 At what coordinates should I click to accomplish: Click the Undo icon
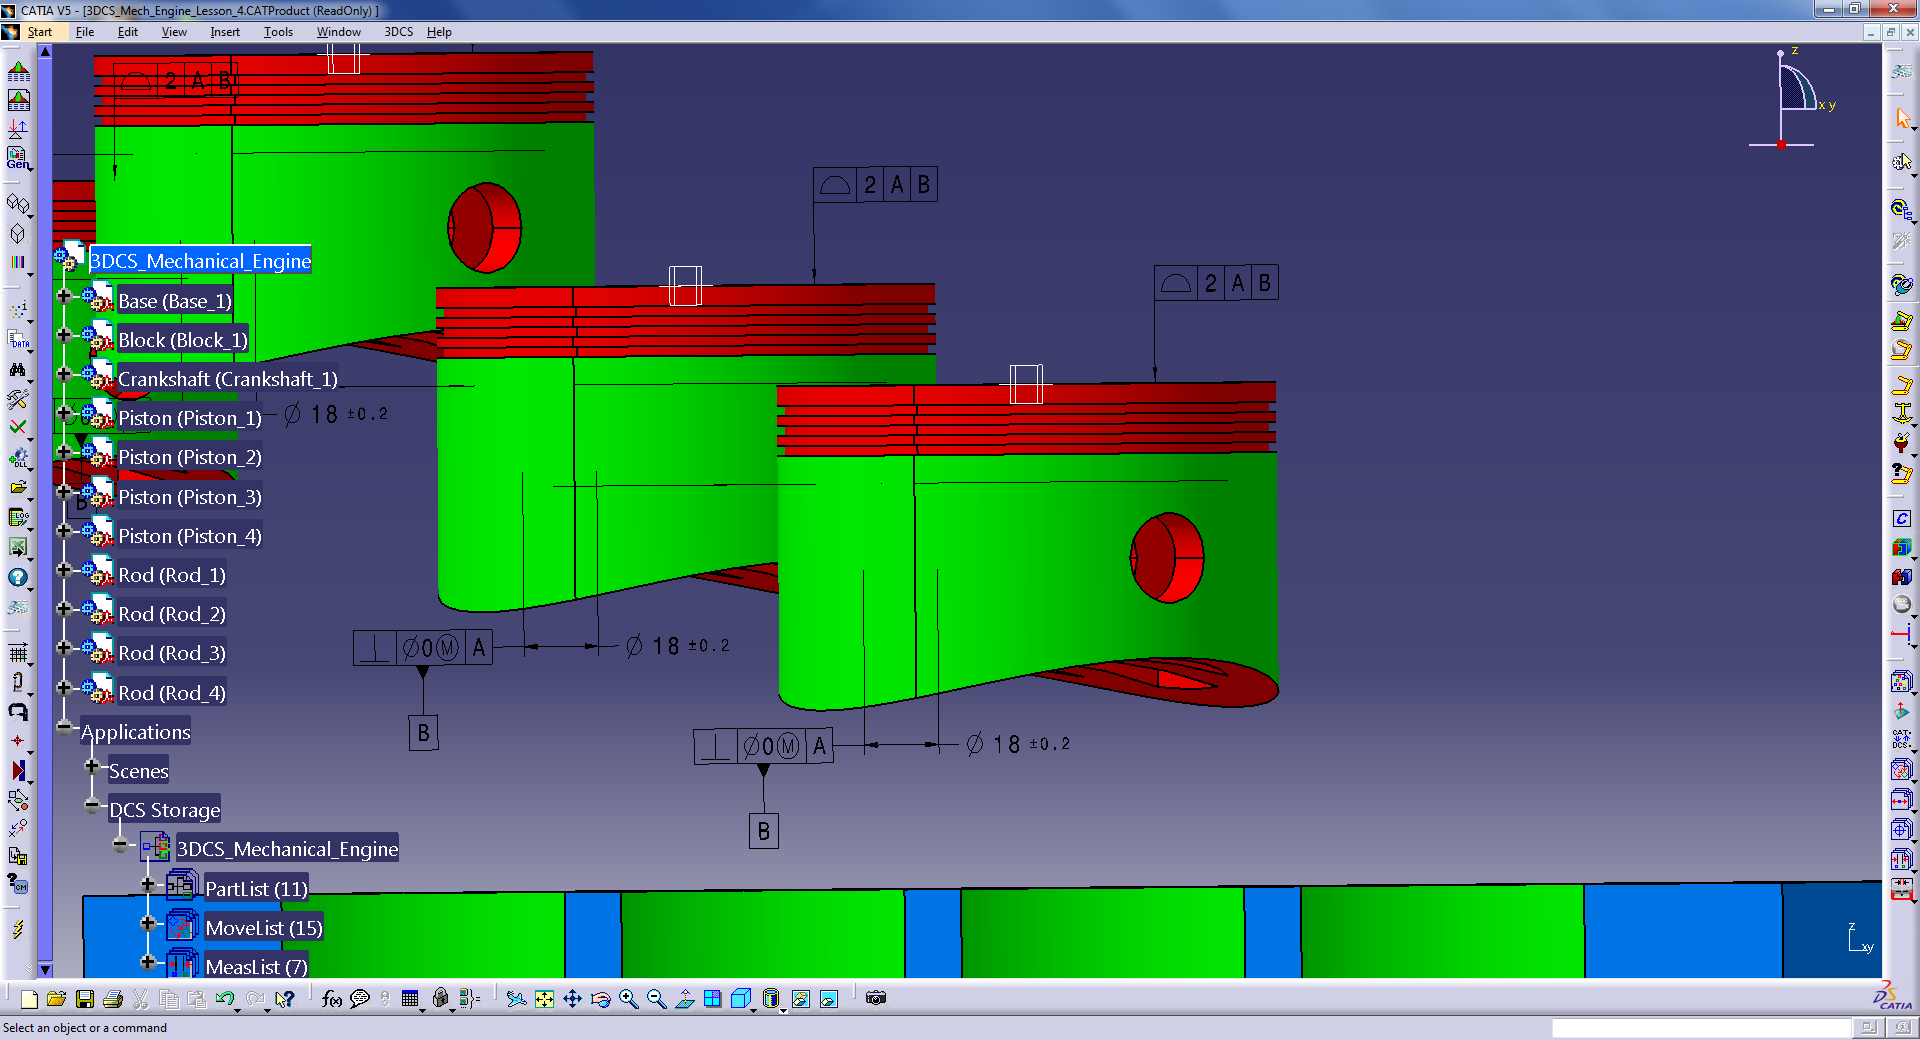tap(225, 998)
